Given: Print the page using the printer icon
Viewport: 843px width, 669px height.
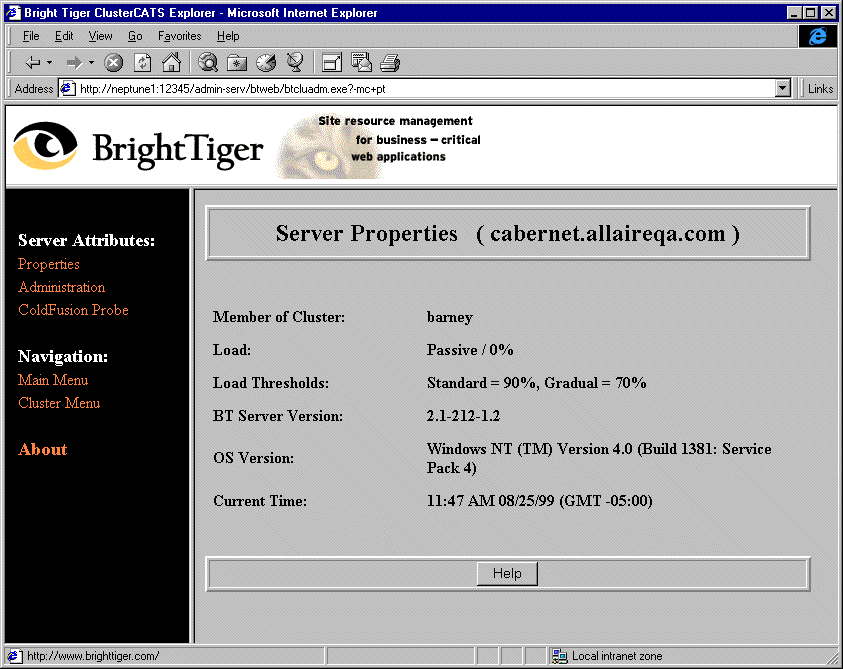Looking at the screenshot, I should 390,62.
